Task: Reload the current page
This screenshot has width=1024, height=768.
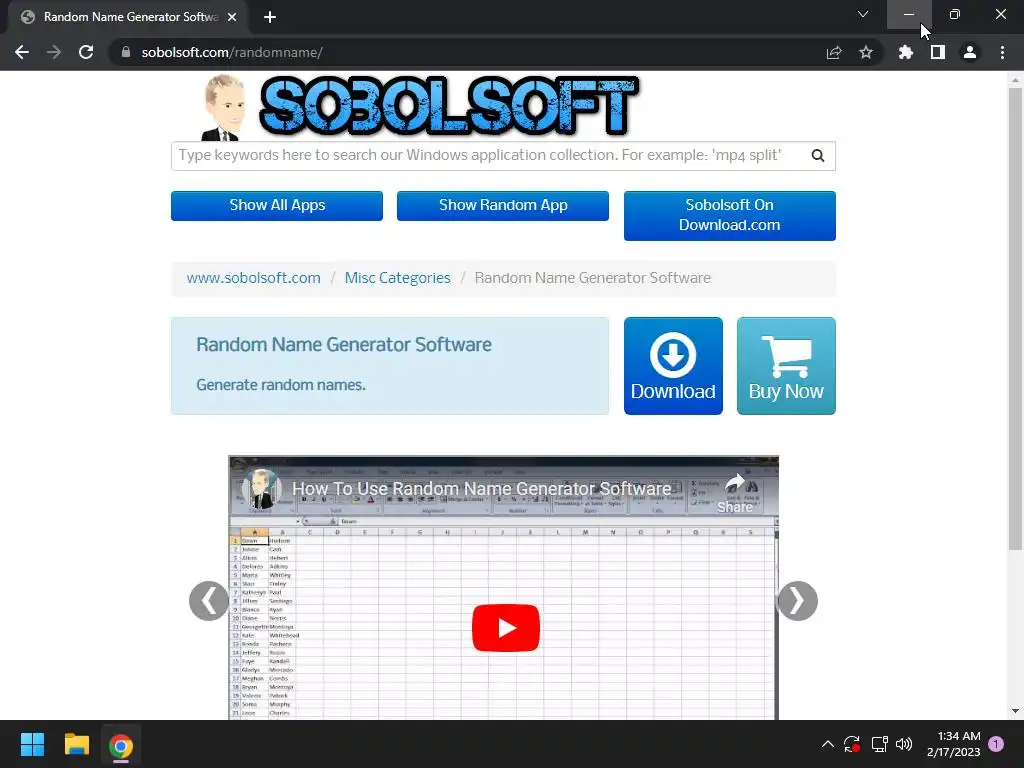Action: pyautogui.click(x=86, y=52)
